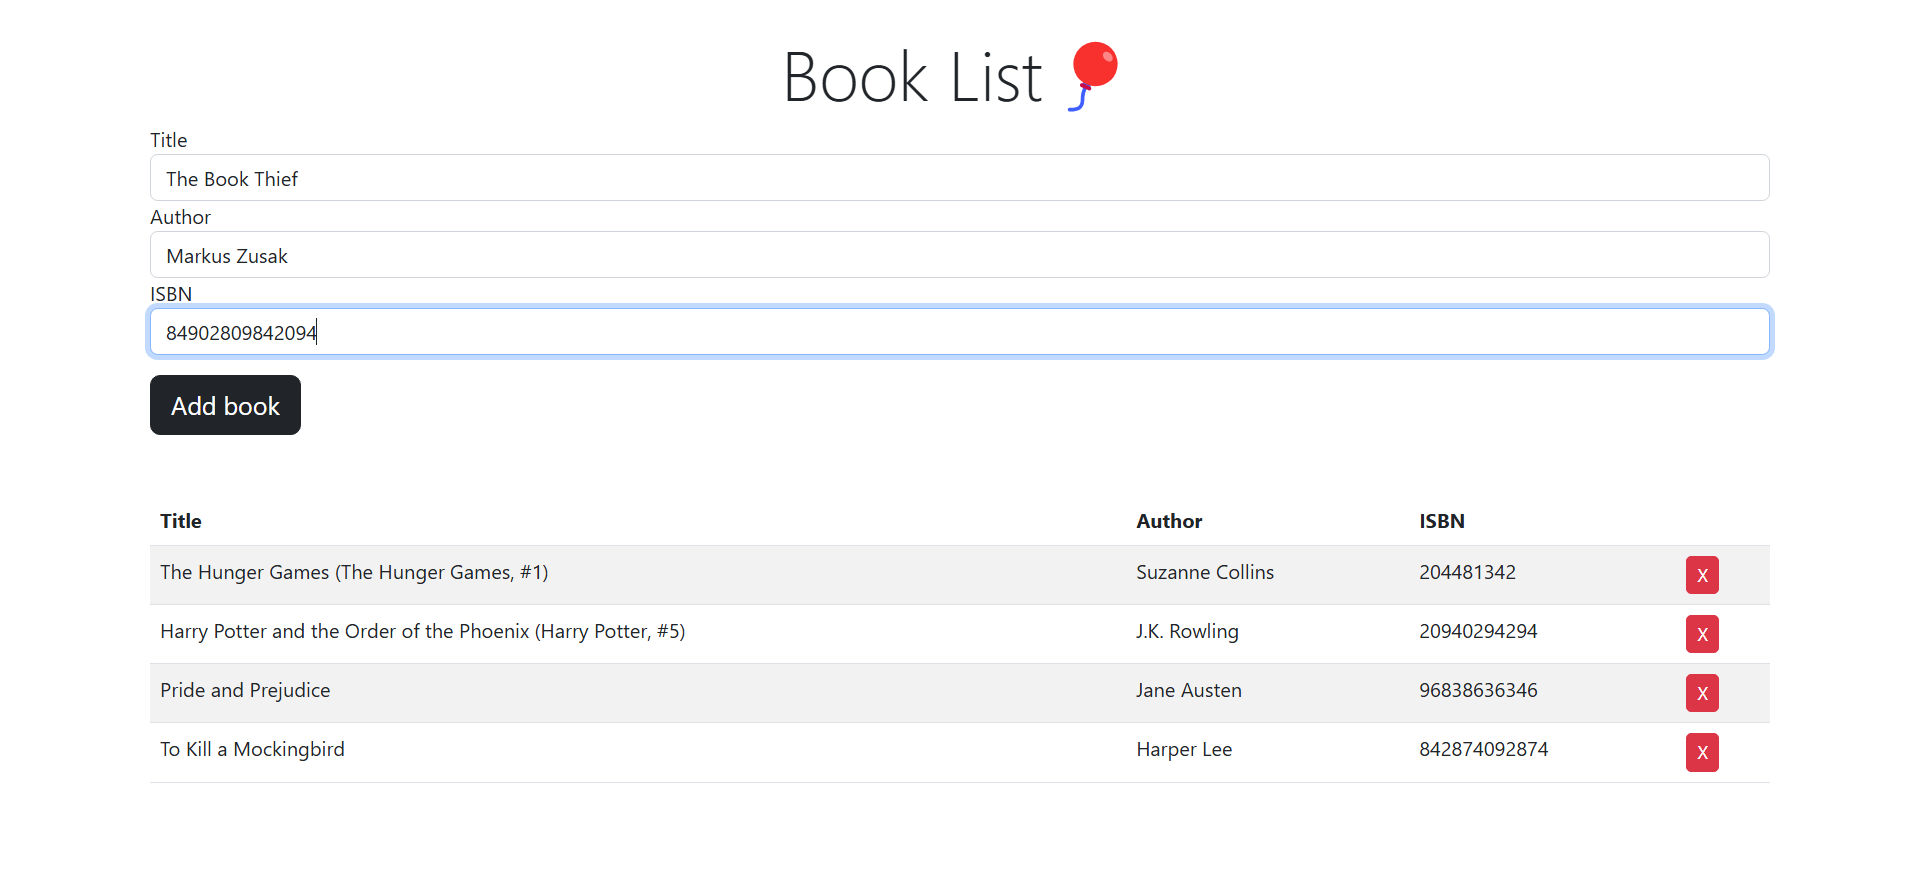Viewport: 1920px width, 869px height.
Task: Select the To Kill a Mockingbird title
Action: tap(252, 749)
